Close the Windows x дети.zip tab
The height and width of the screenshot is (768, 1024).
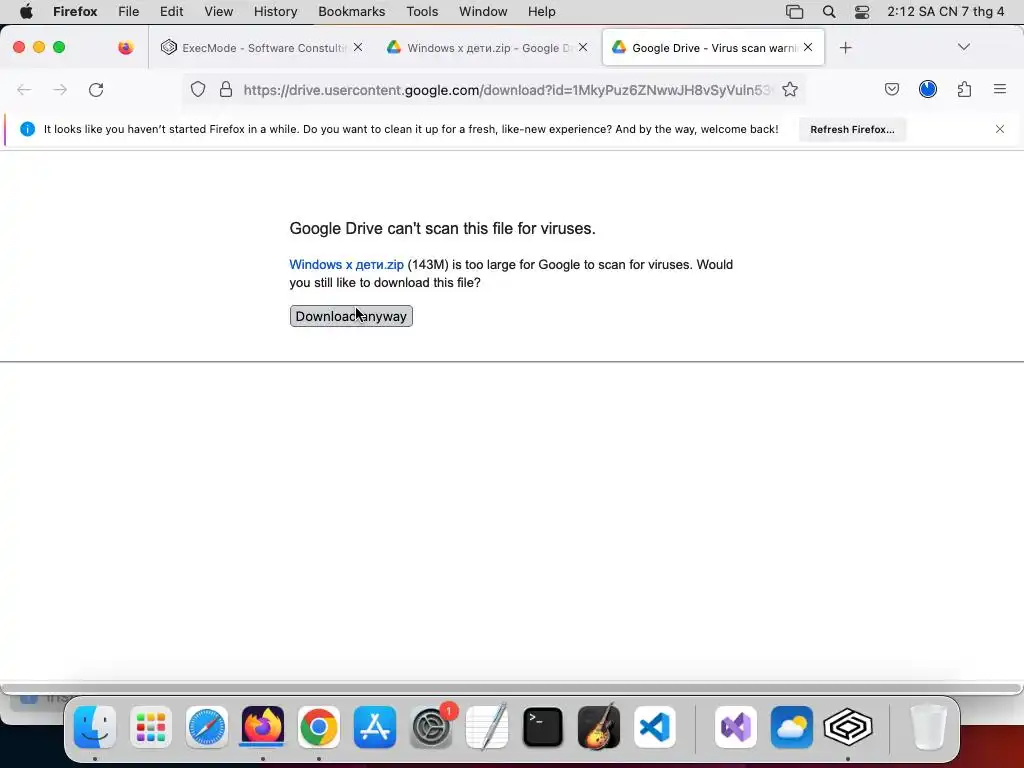[583, 47]
